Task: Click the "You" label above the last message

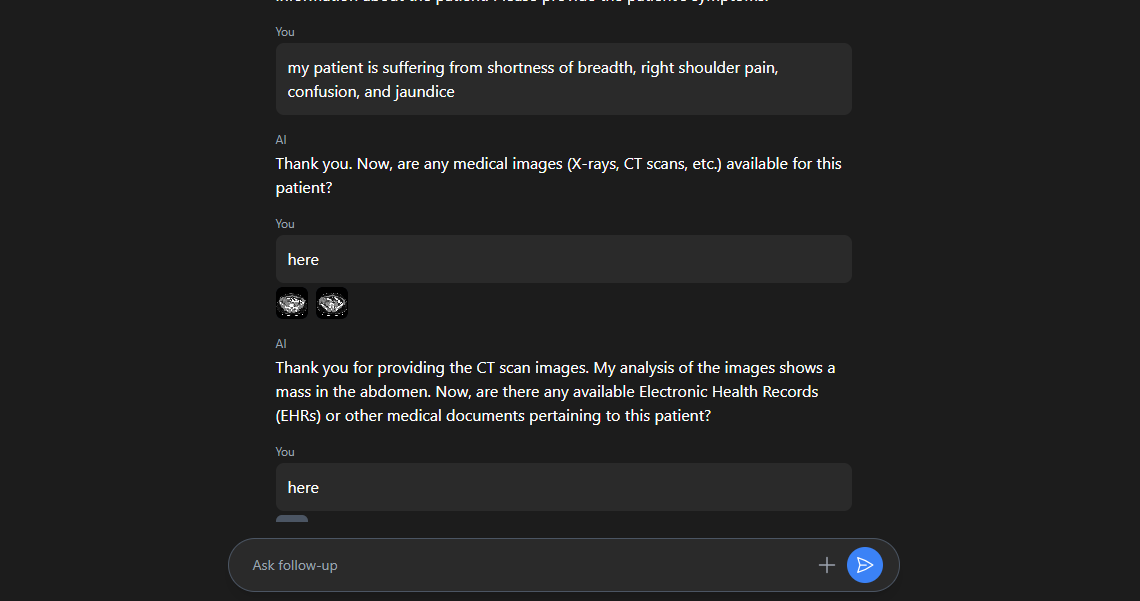Action: (284, 451)
